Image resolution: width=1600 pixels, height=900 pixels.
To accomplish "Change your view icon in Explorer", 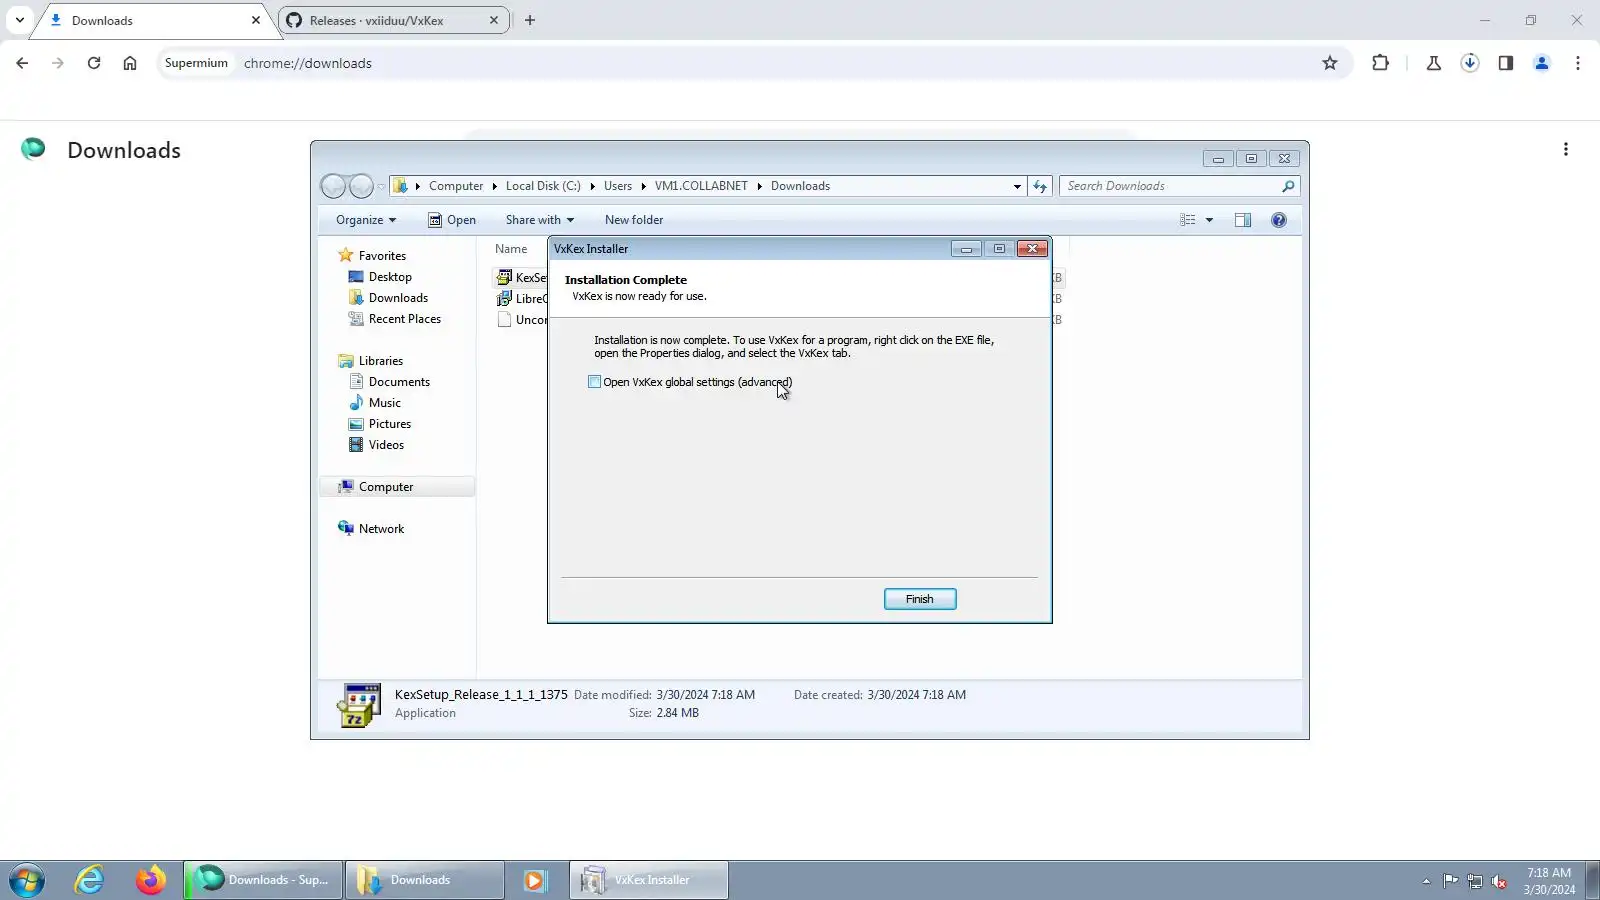I will 1187,220.
